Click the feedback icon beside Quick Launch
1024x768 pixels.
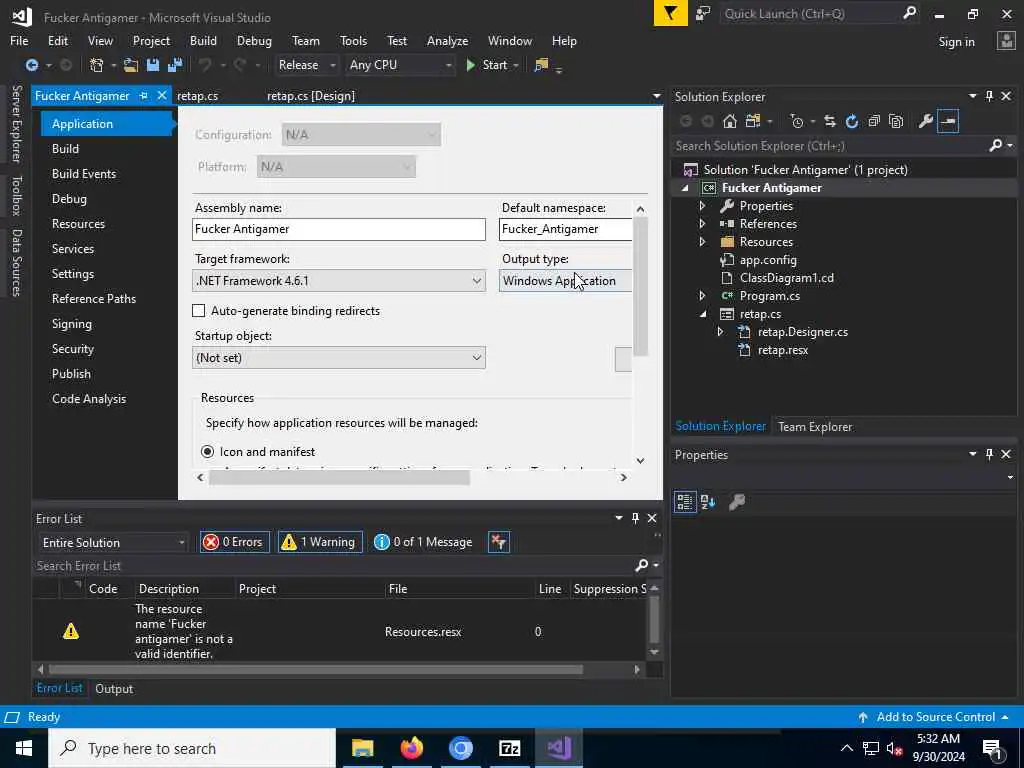click(703, 13)
